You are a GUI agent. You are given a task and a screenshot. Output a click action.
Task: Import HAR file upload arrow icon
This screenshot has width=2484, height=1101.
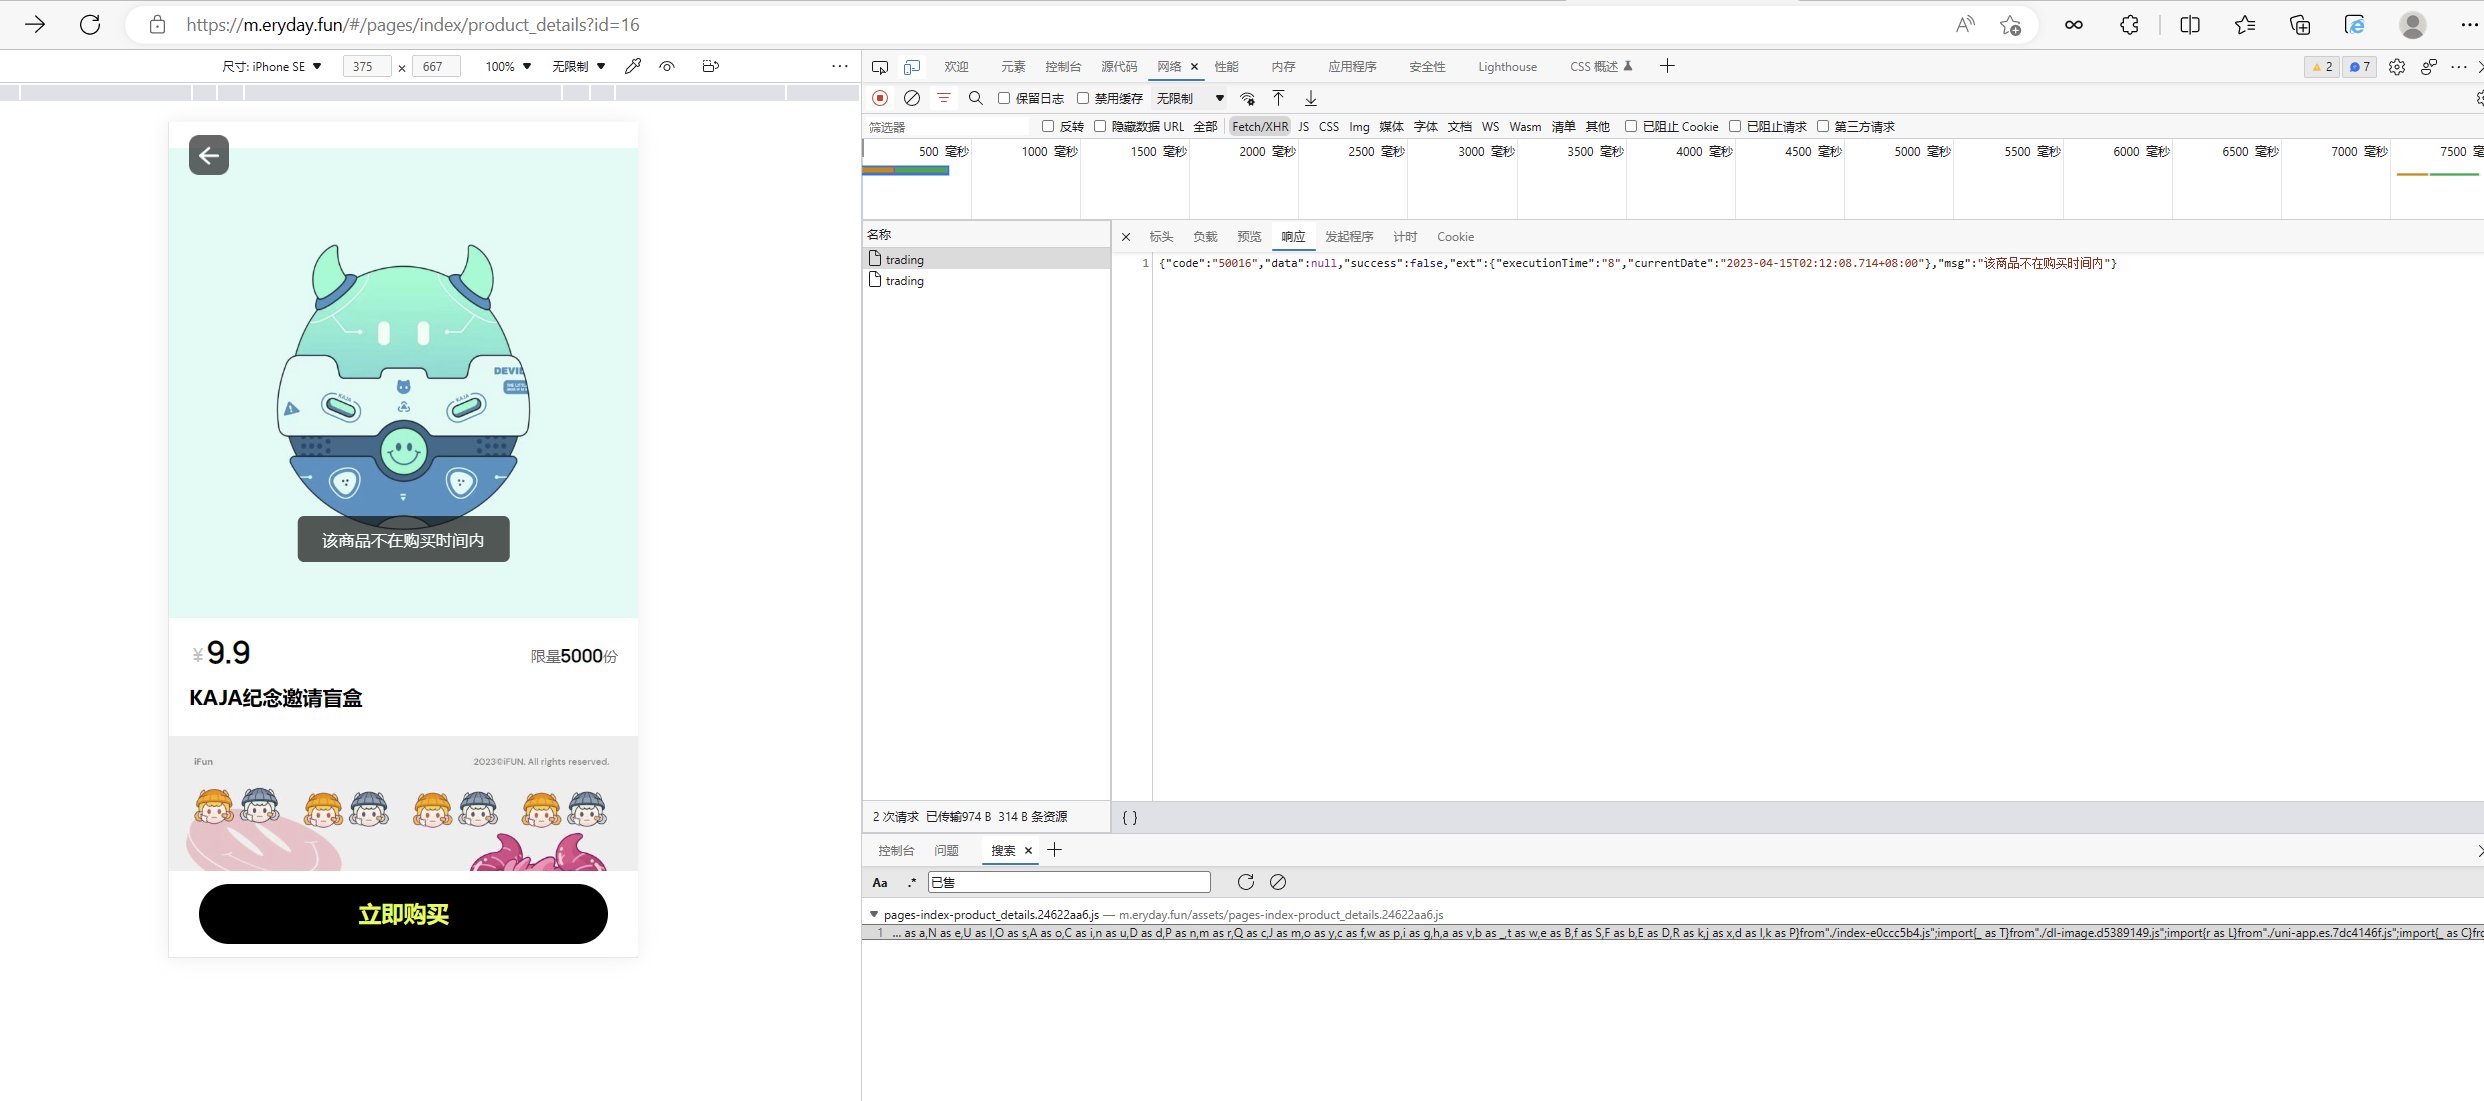click(1278, 98)
